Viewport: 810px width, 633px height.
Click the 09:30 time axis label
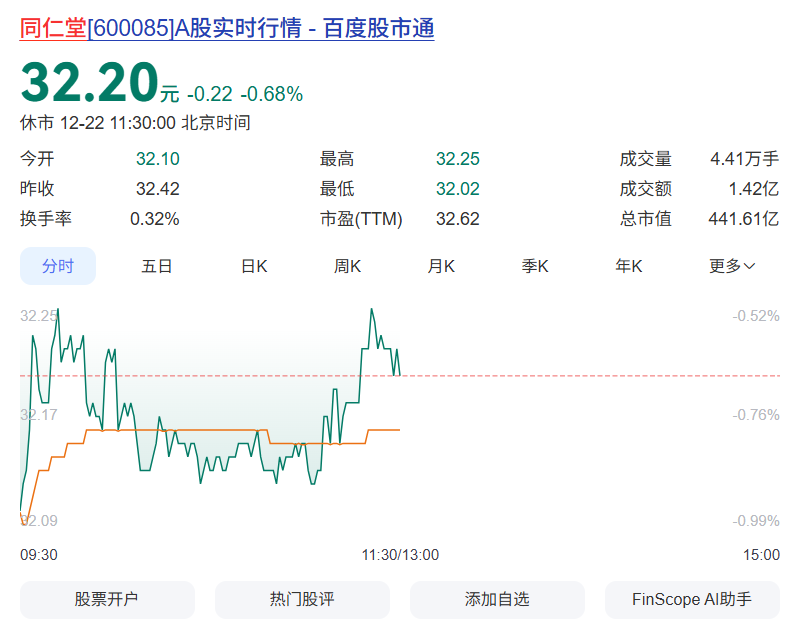click(x=39, y=555)
